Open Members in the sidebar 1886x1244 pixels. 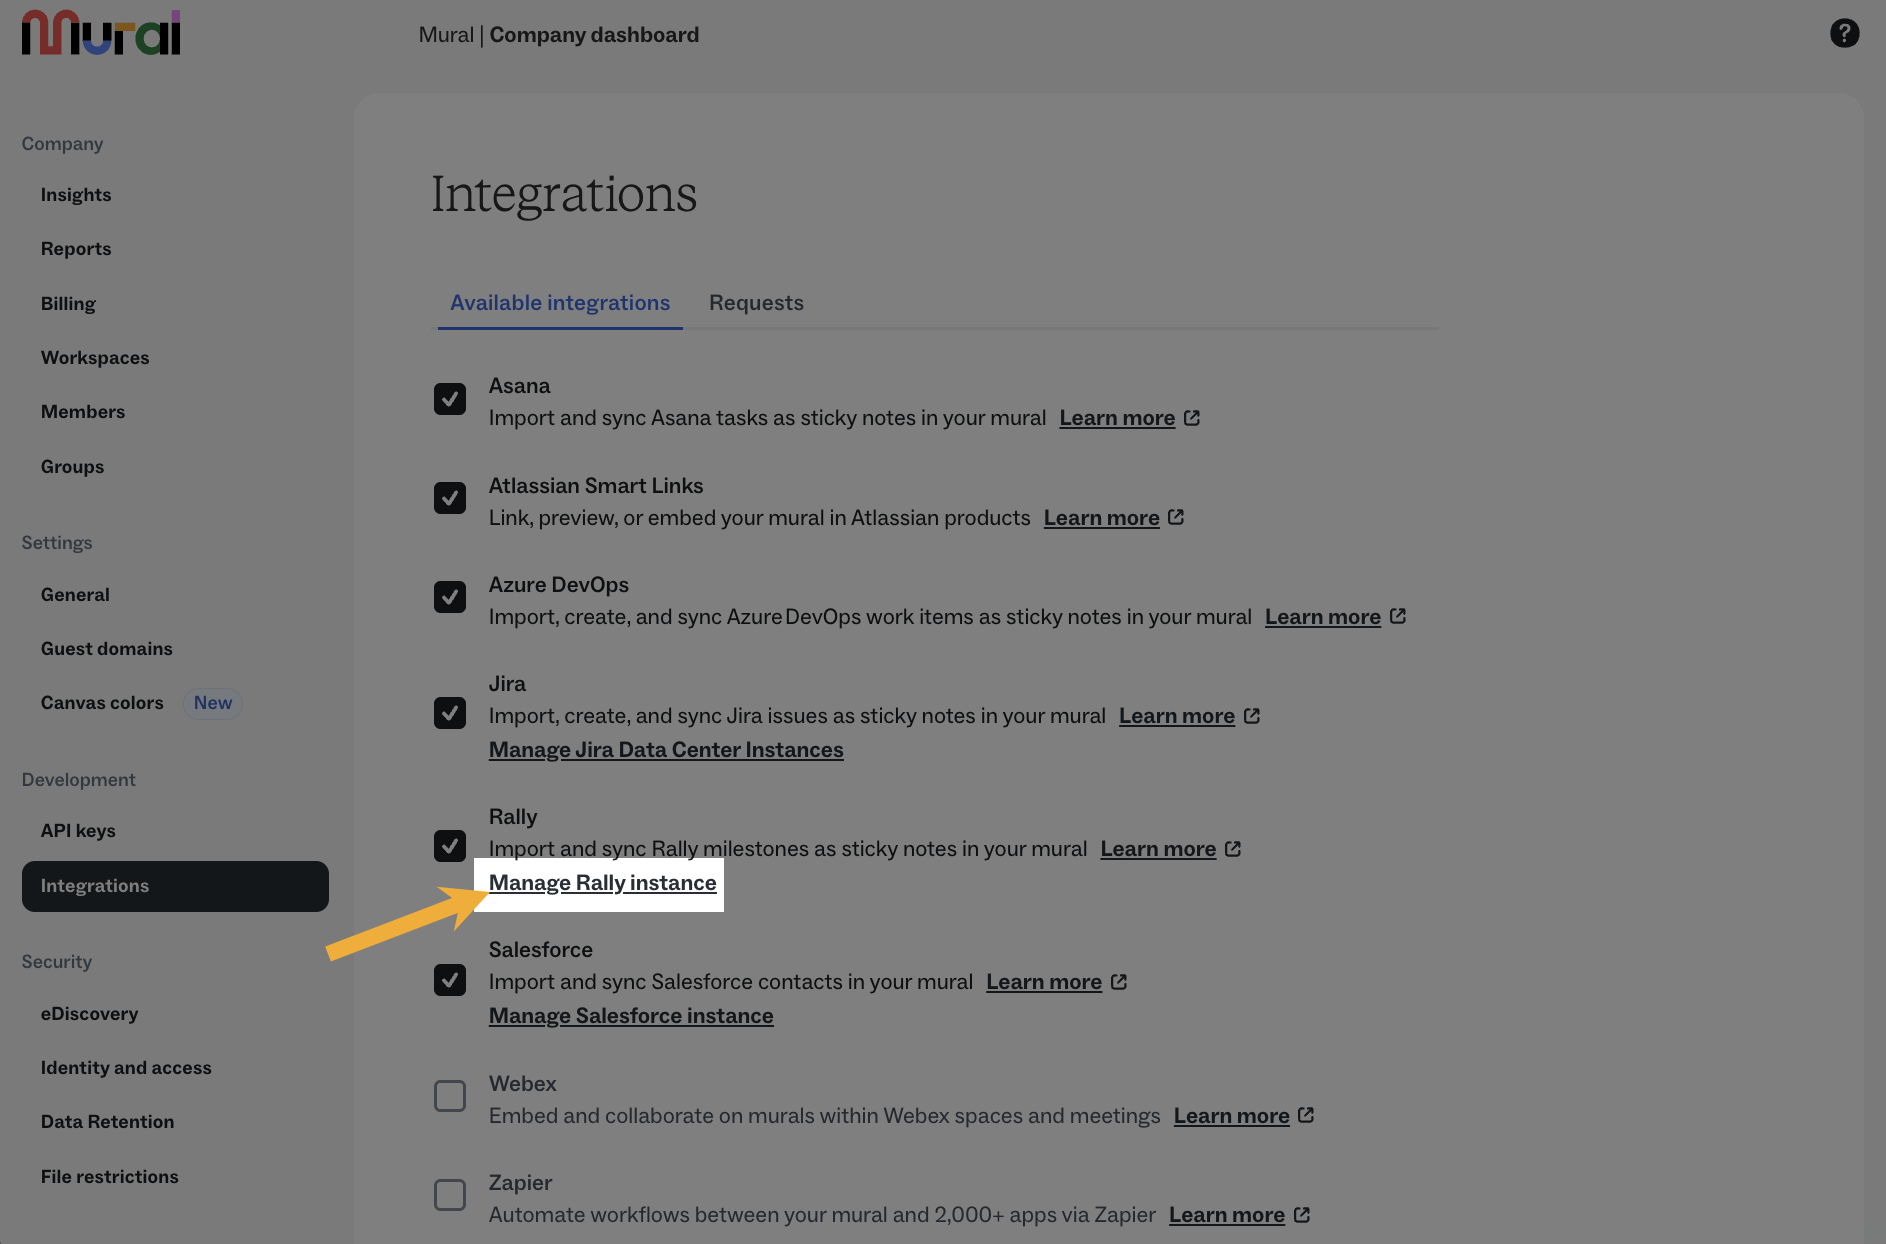coord(83,412)
